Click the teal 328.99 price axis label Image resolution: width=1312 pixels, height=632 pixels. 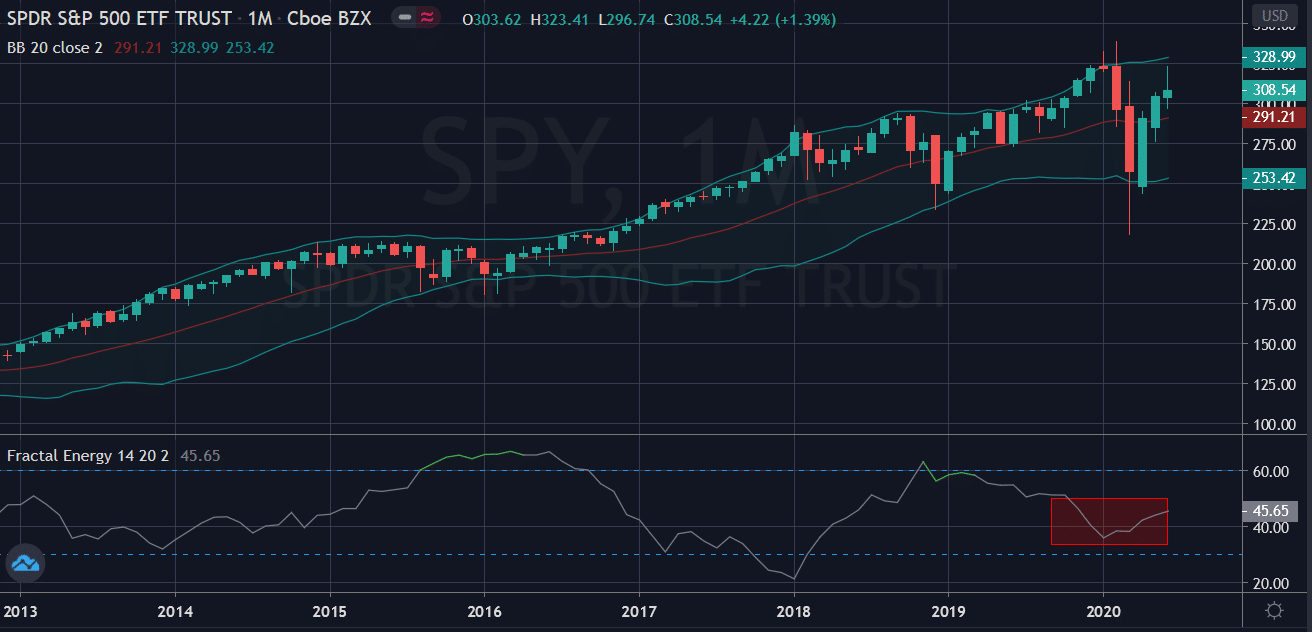point(1273,57)
